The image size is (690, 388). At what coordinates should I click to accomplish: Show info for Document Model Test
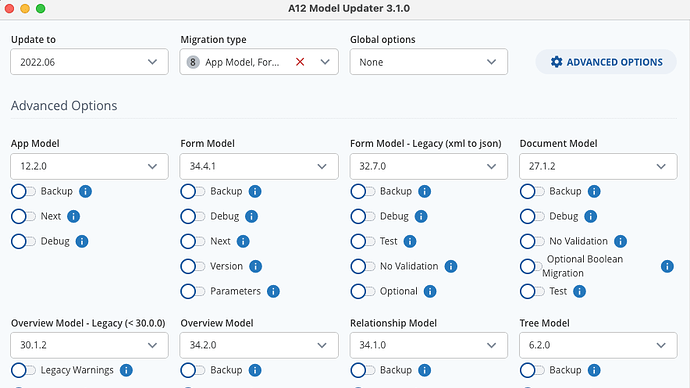coord(580,291)
